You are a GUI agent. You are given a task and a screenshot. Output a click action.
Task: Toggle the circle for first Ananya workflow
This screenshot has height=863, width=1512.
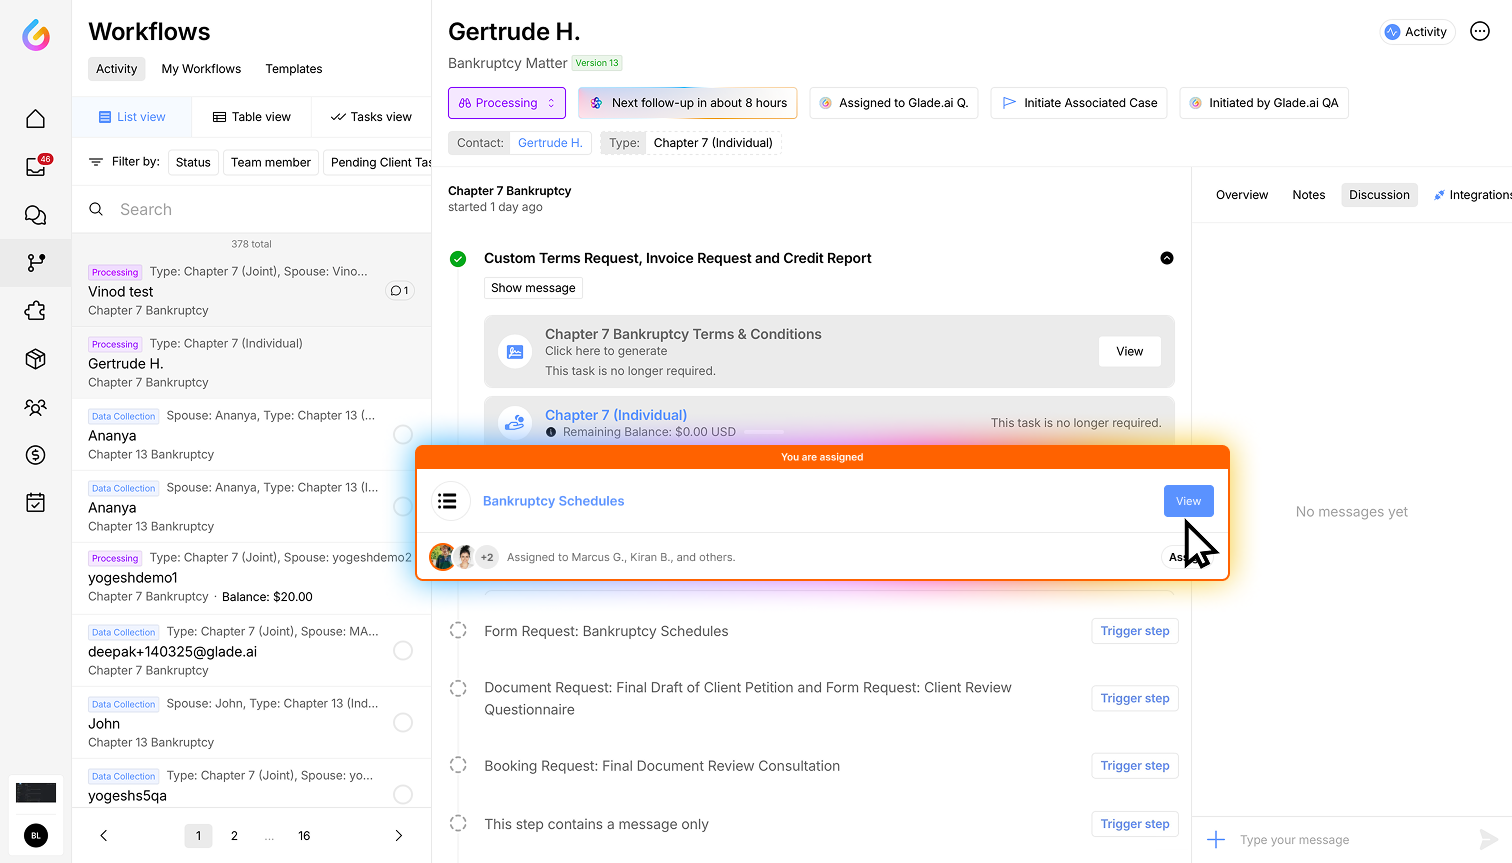pos(403,434)
